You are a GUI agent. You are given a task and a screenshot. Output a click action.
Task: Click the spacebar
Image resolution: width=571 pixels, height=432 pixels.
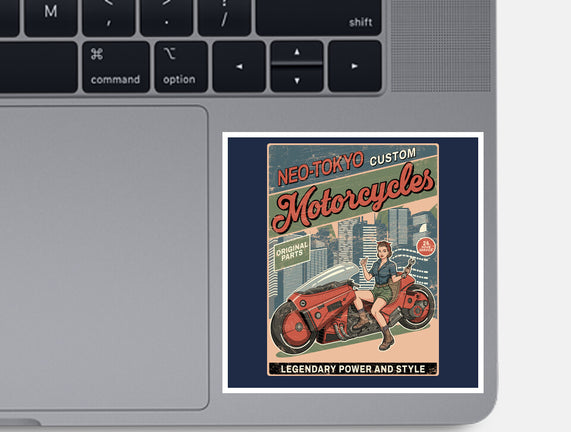38,67
